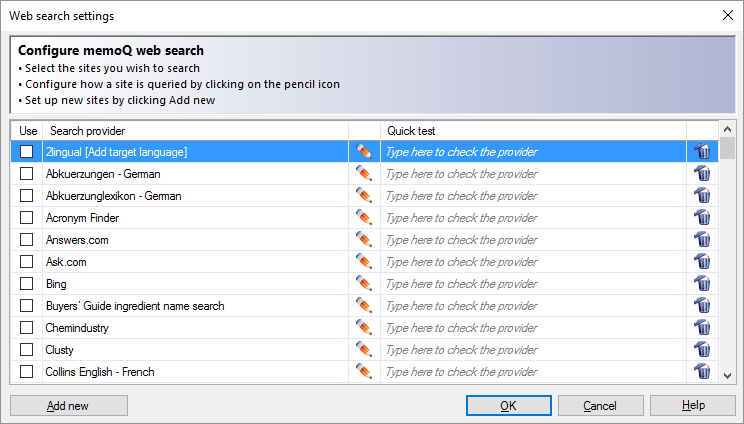Viewport: 744px width, 424px height.
Task: Tick the Use checkbox for Acronym Finder
Action: click(x=27, y=218)
